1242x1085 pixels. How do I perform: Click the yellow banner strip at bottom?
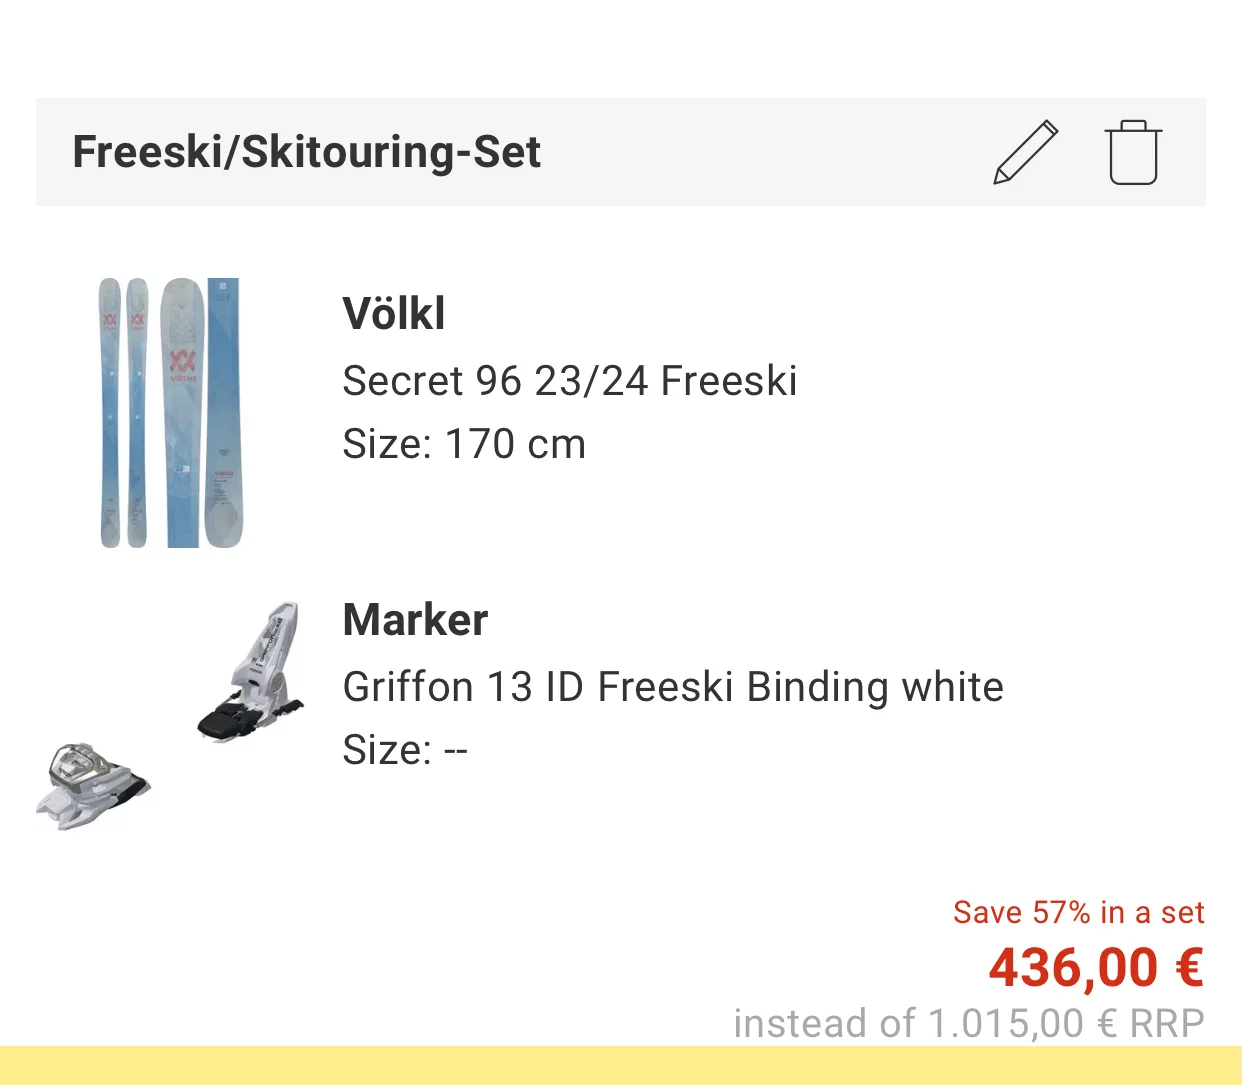click(620, 1066)
